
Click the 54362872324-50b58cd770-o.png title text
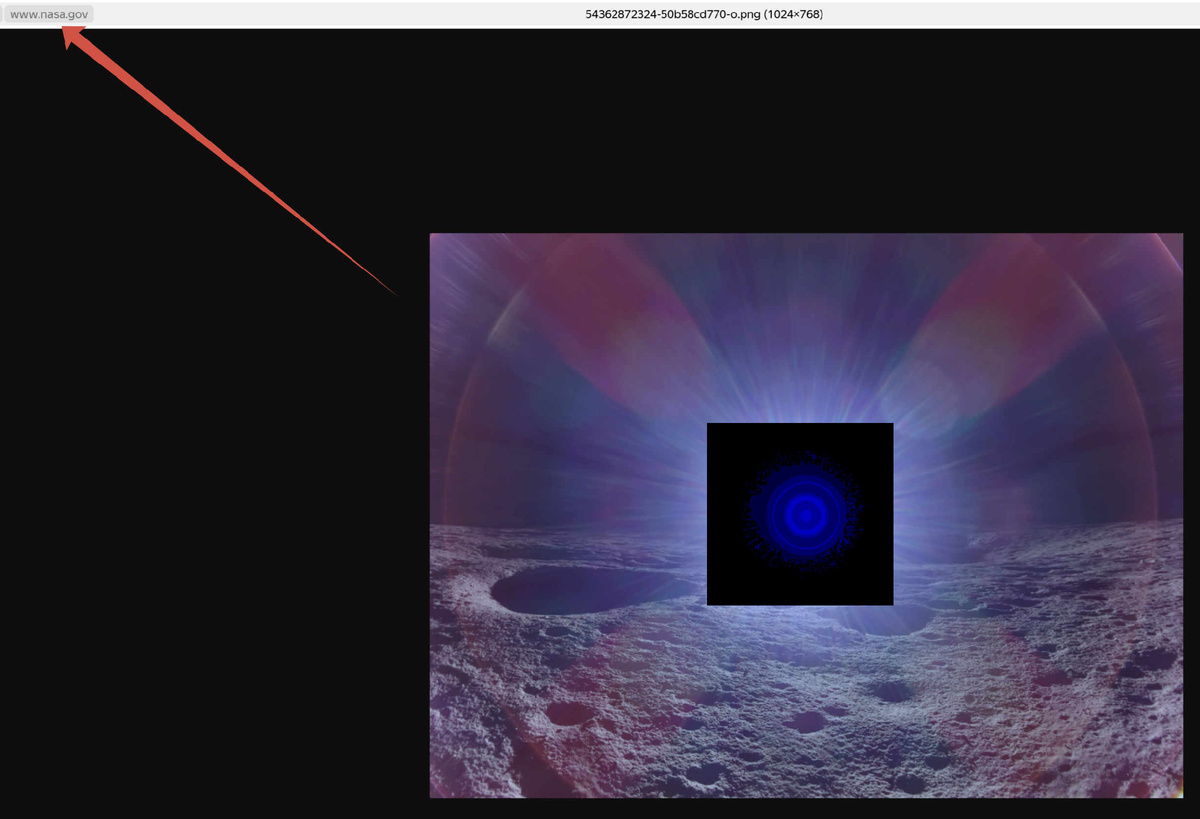(x=704, y=14)
